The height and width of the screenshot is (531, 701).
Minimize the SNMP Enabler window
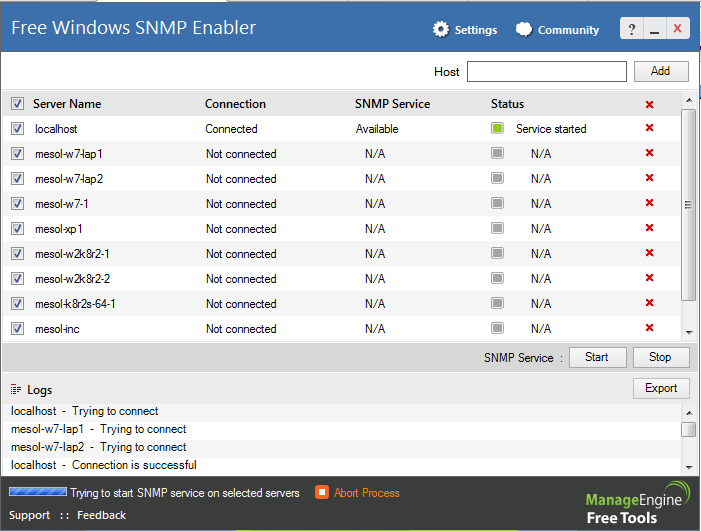coord(655,29)
